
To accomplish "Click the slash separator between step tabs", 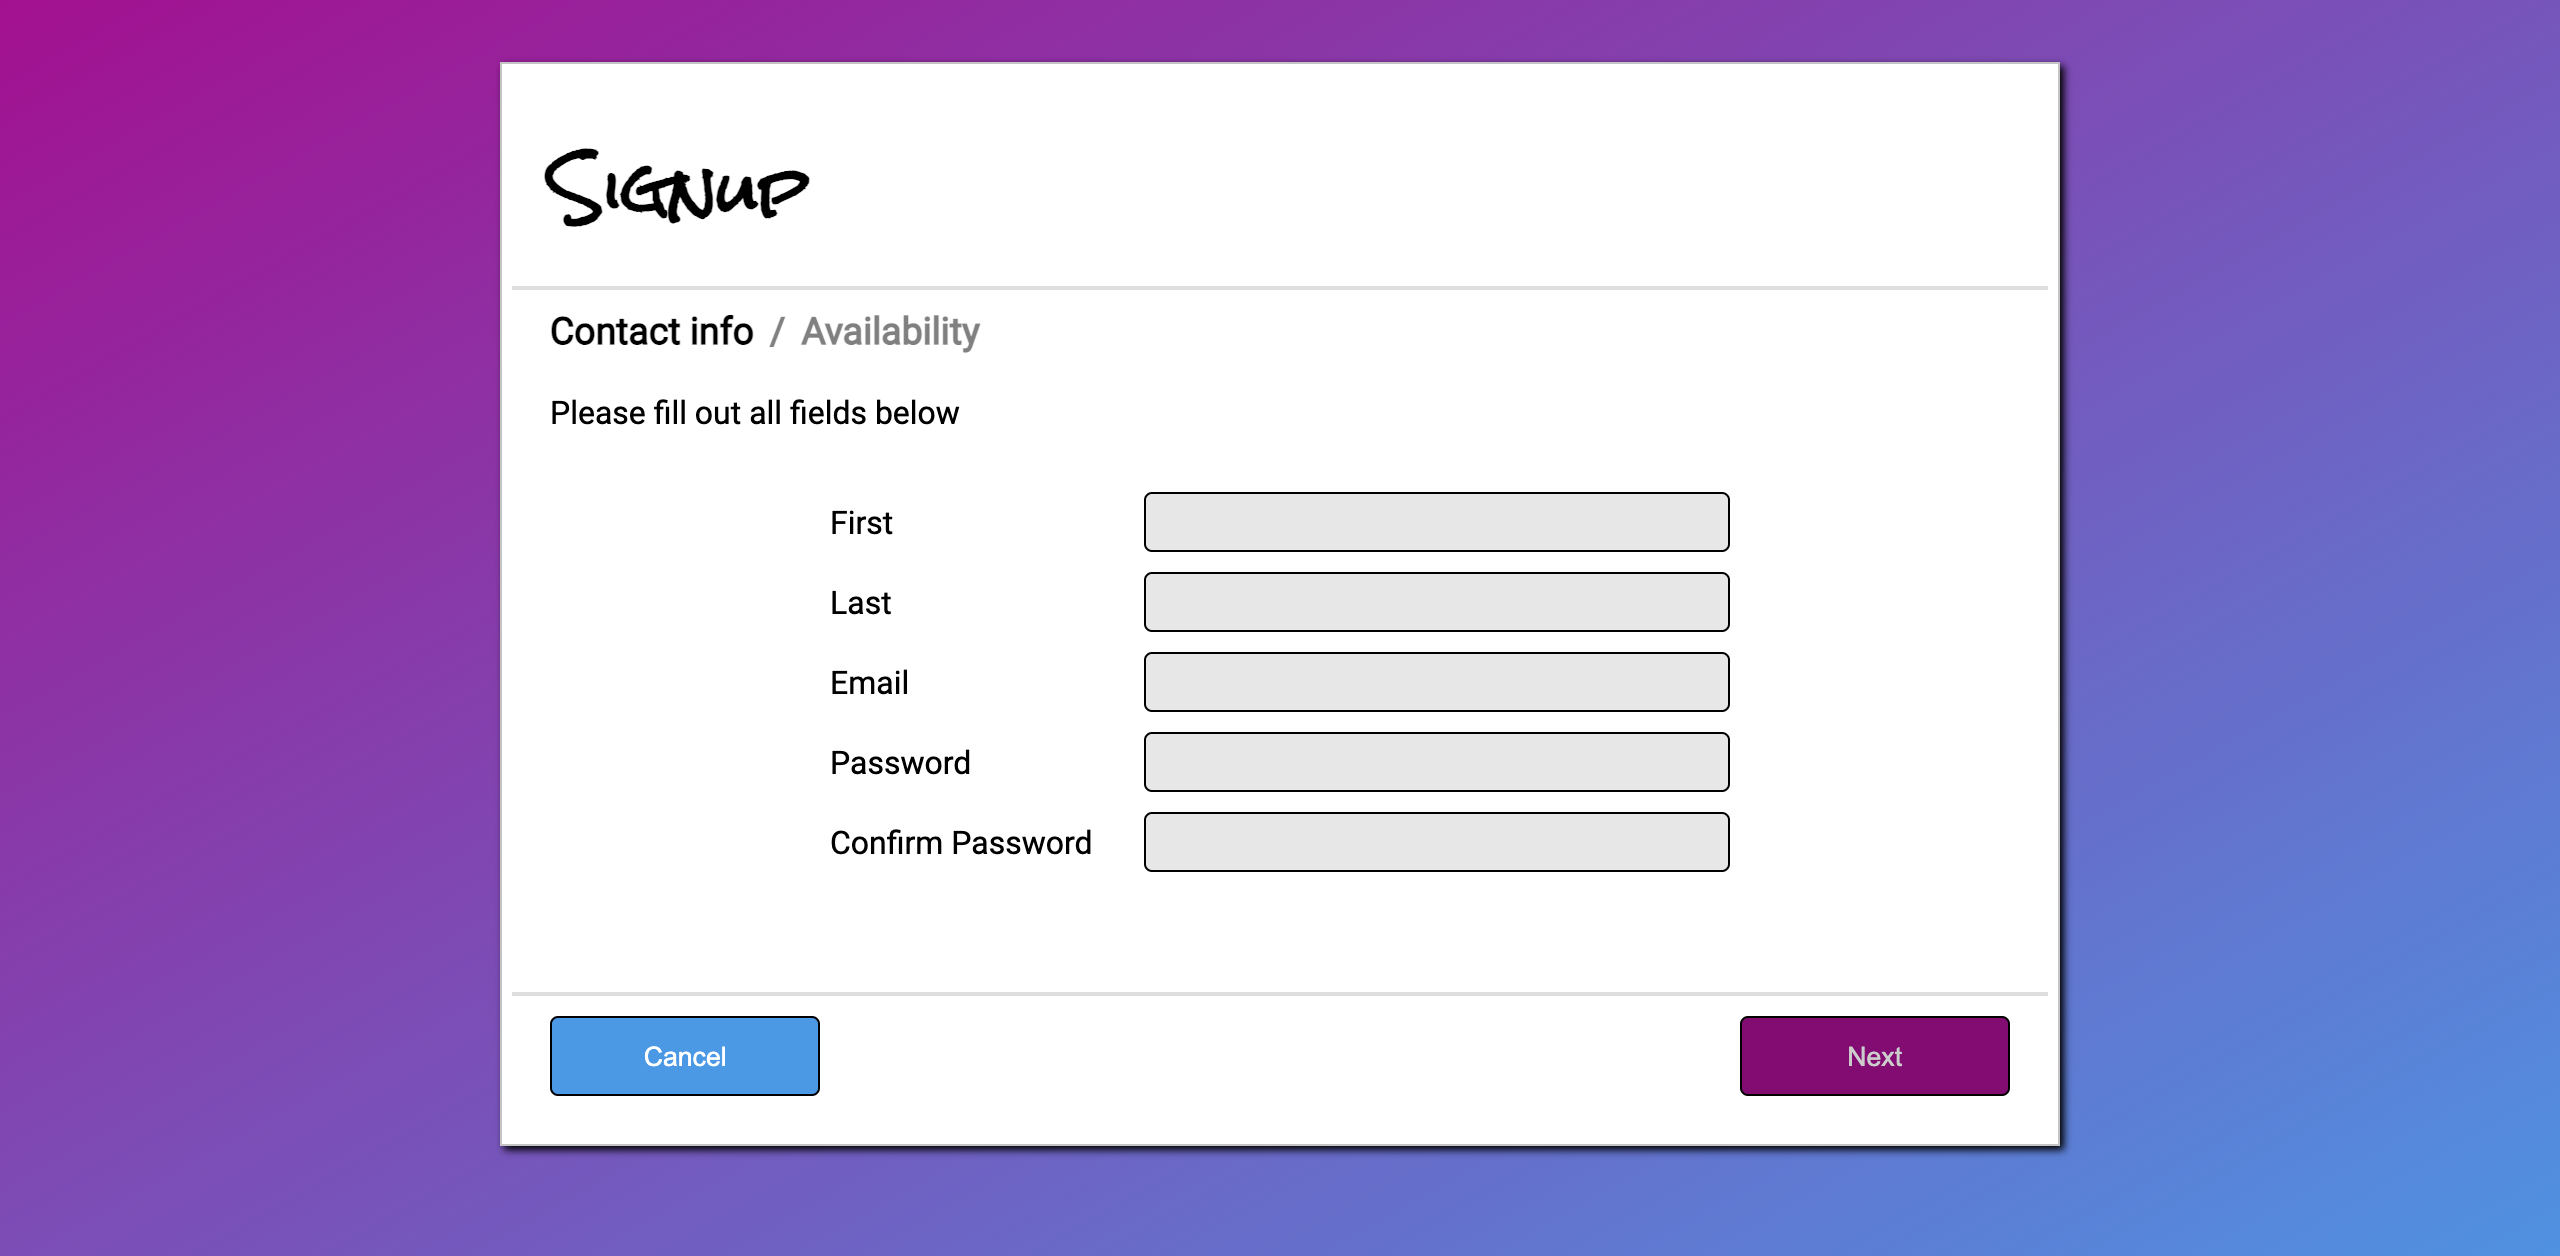I will coord(777,331).
